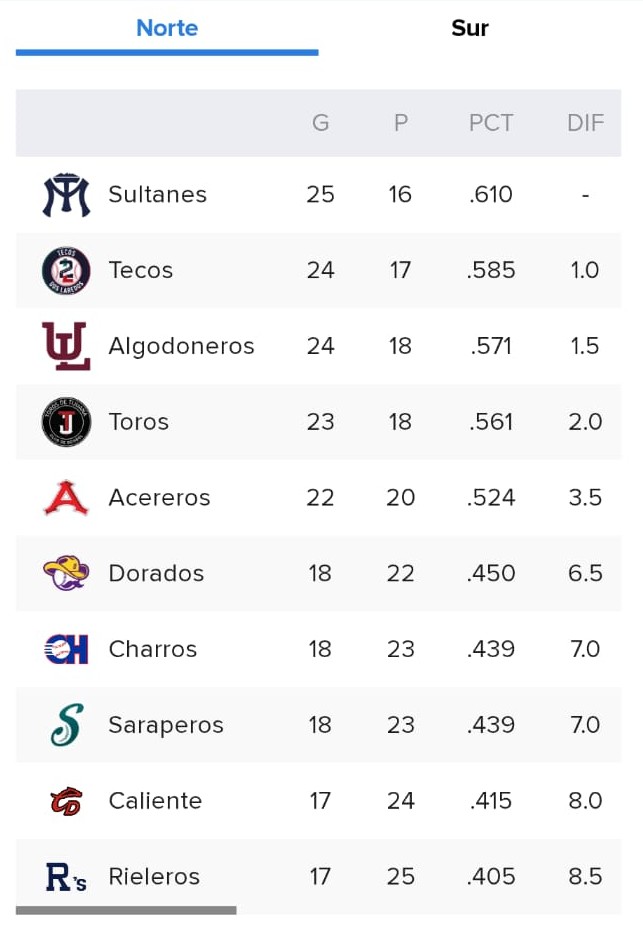This screenshot has width=643, height=931.
Task: Click the Caliente team logo
Action: [66, 801]
